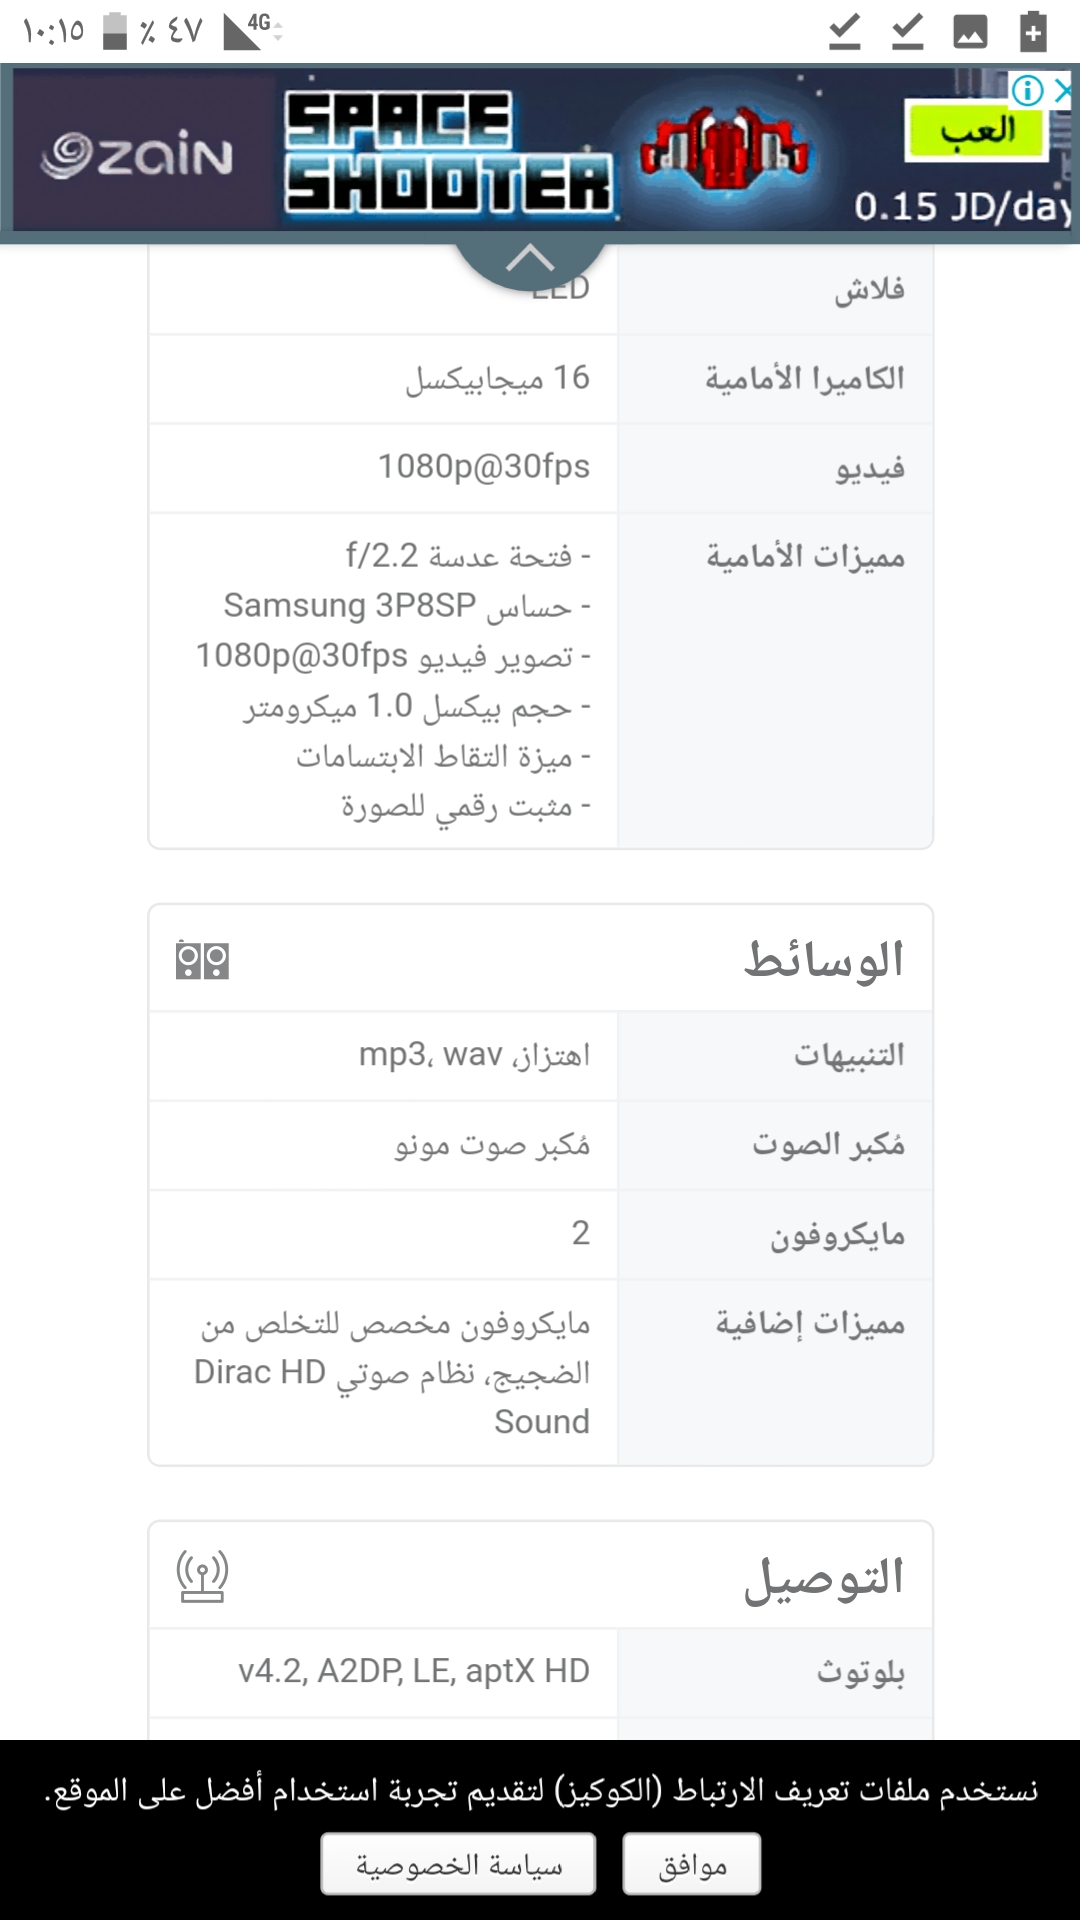Accept cookies with the موافق button

click(x=692, y=1864)
